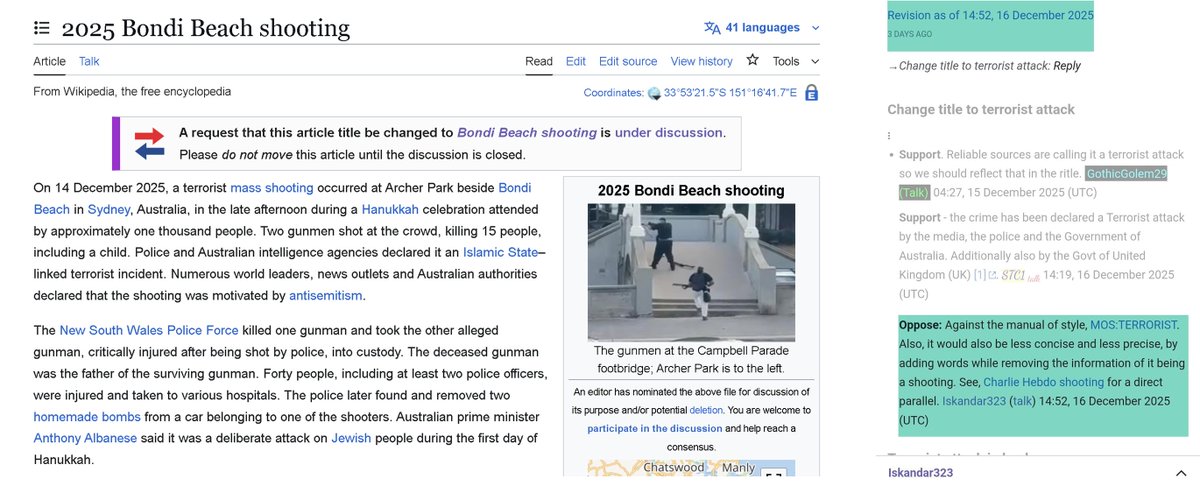Click 'From Wikipedia, the free encyclopedia' text
The height and width of the screenshot is (493, 1200).
(132, 92)
